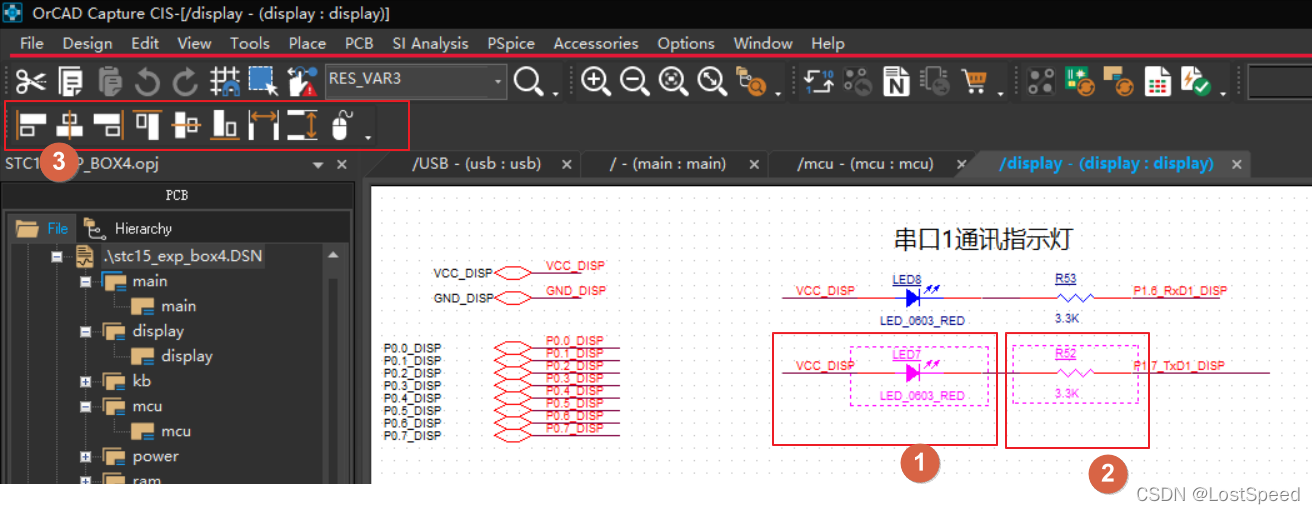Select the Align Top tool
The width and height of the screenshot is (1315, 514).
[148, 125]
